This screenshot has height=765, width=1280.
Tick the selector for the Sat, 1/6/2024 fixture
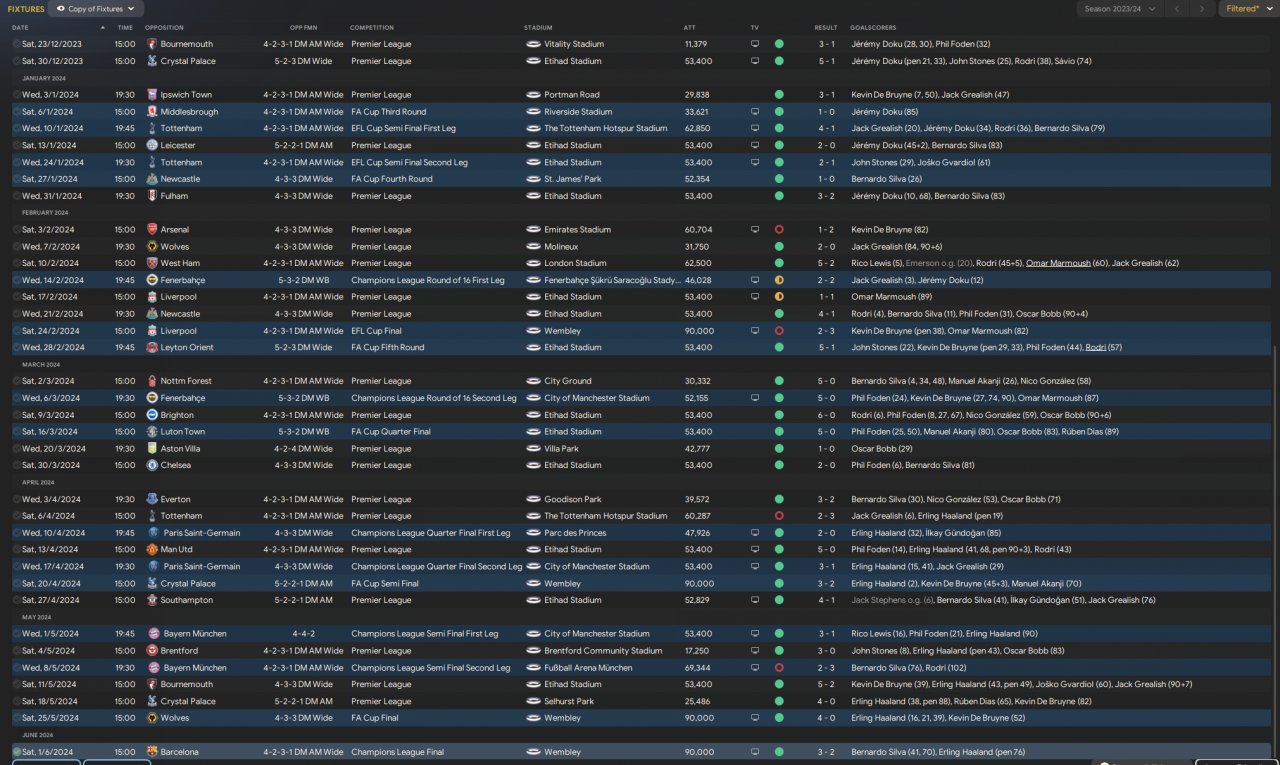click(x=16, y=752)
